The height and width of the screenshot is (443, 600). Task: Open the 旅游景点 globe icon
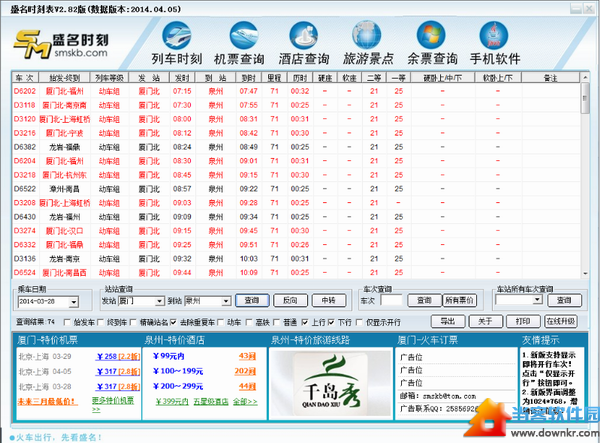[367, 36]
